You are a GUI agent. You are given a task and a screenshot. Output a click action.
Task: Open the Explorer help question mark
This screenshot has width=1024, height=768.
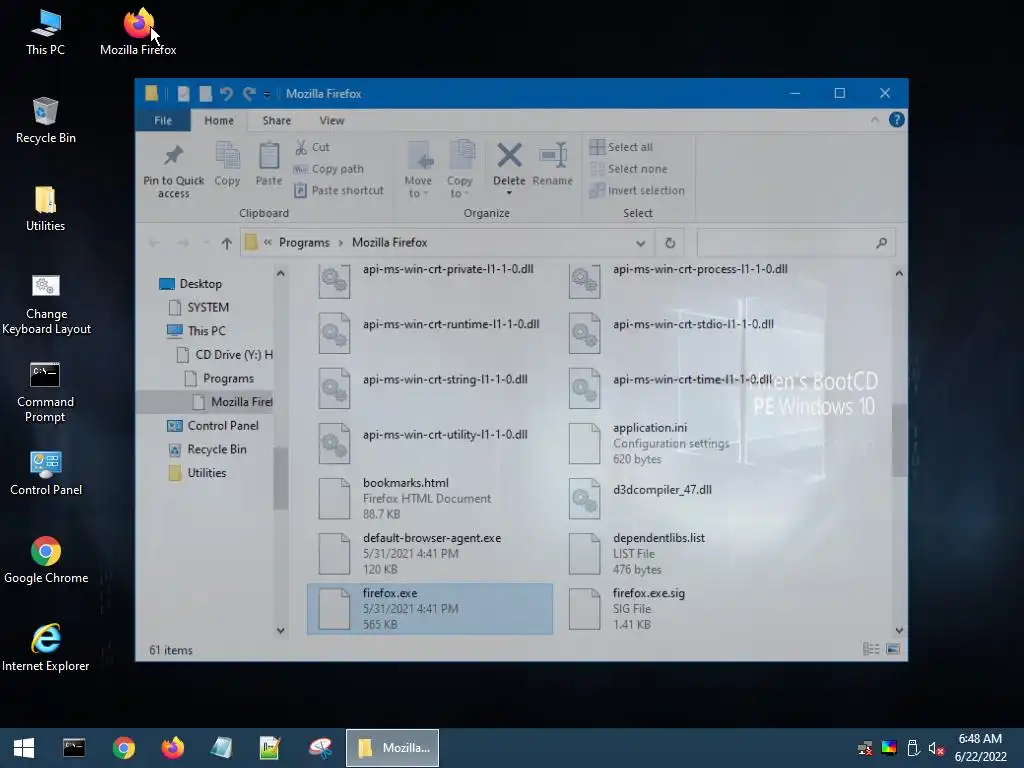897,120
